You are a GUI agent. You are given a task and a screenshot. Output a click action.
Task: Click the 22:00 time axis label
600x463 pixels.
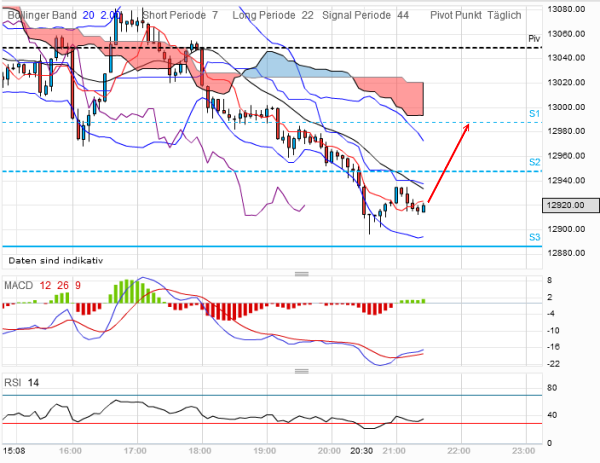[459, 451]
